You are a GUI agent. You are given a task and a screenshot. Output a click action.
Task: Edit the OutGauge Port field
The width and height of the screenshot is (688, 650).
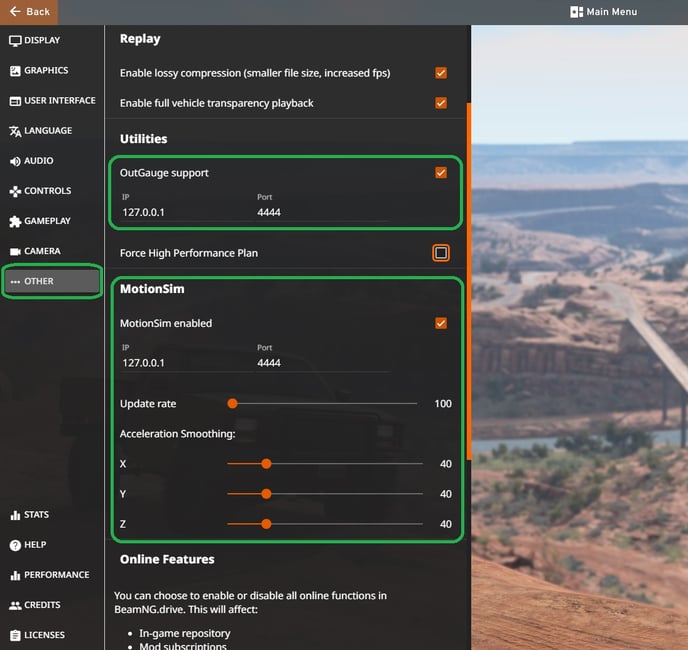tap(322, 212)
